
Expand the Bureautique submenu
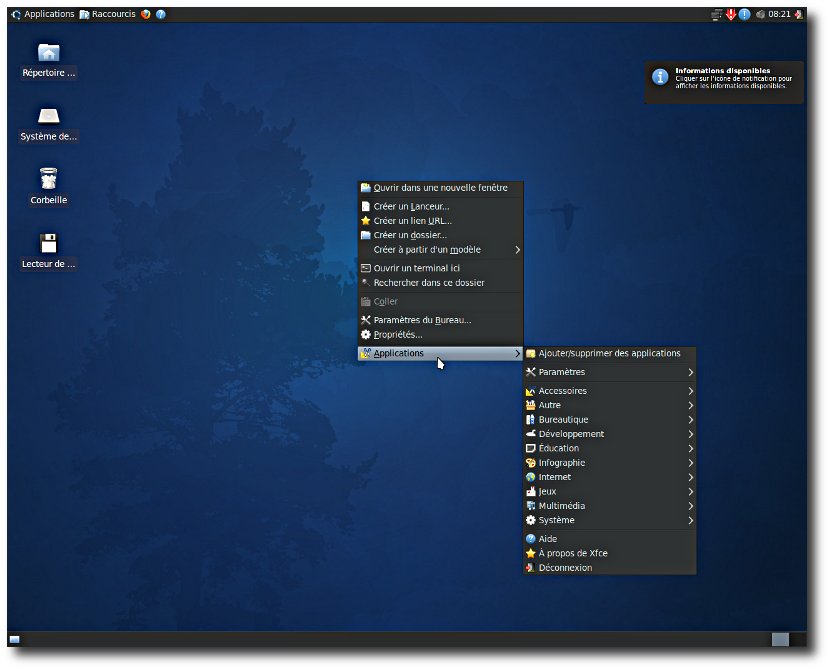pyautogui.click(x=609, y=420)
